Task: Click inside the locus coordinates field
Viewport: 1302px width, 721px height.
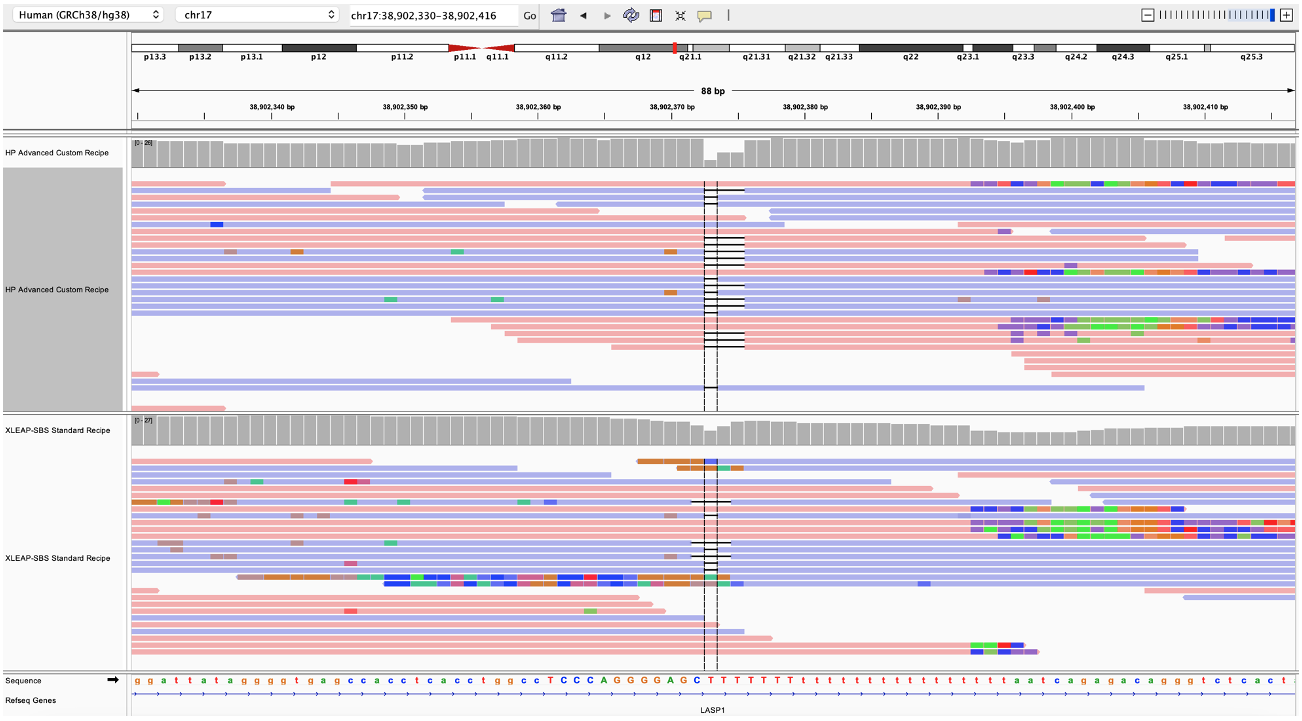Action: [432, 16]
